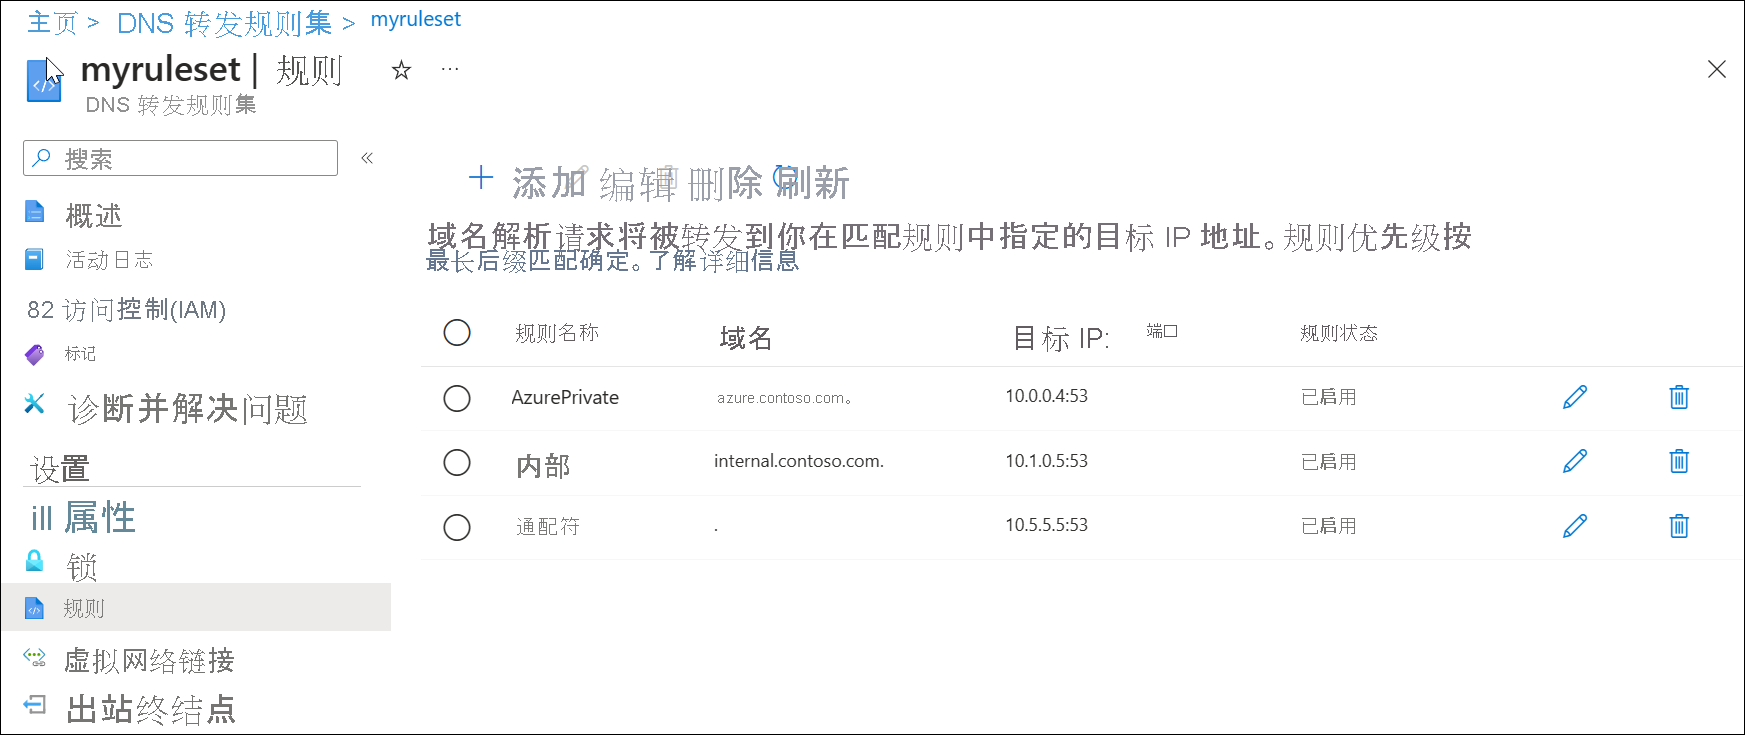Select the 通配符 rule radio button

pos(457,527)
